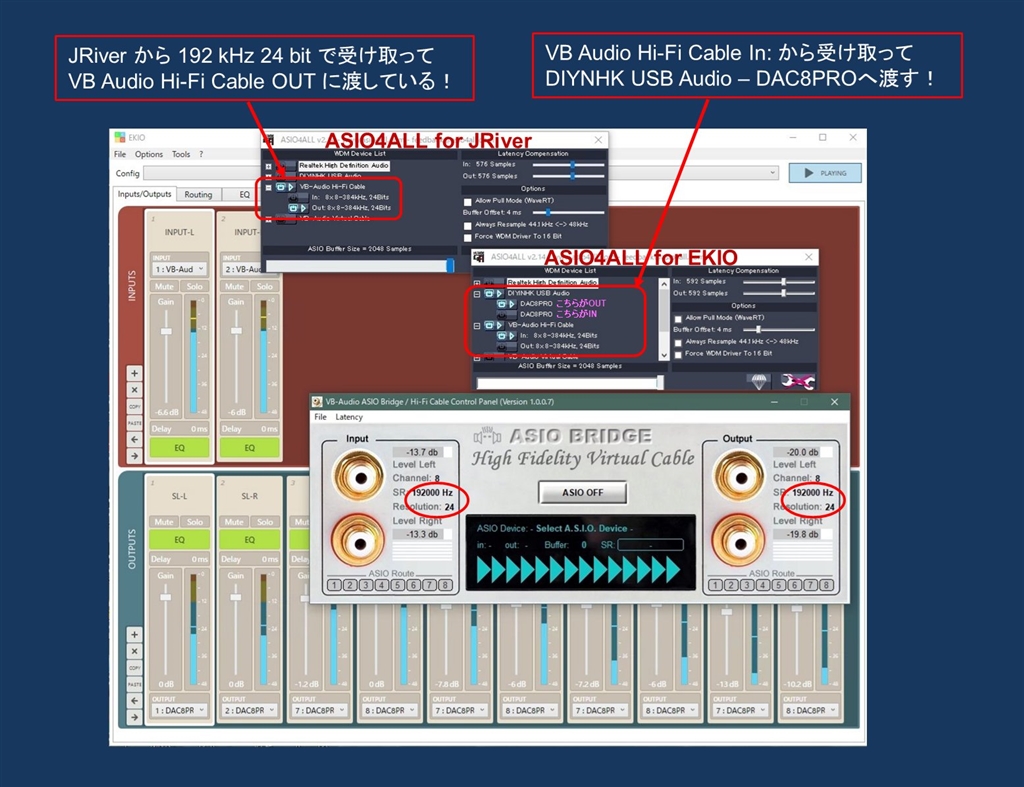Switch to the EQ tab in EKIO
This screenshot has height=787, width=1024.
(244, 195)
